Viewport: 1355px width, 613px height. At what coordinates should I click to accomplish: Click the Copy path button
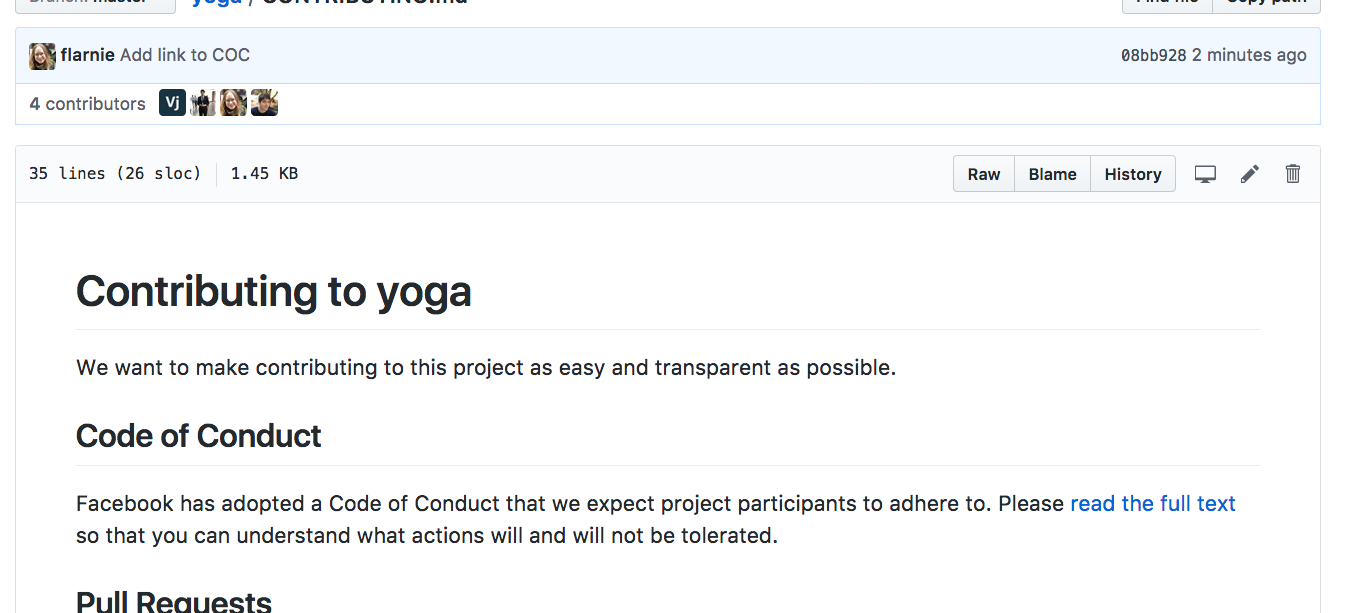(1266, 4)
